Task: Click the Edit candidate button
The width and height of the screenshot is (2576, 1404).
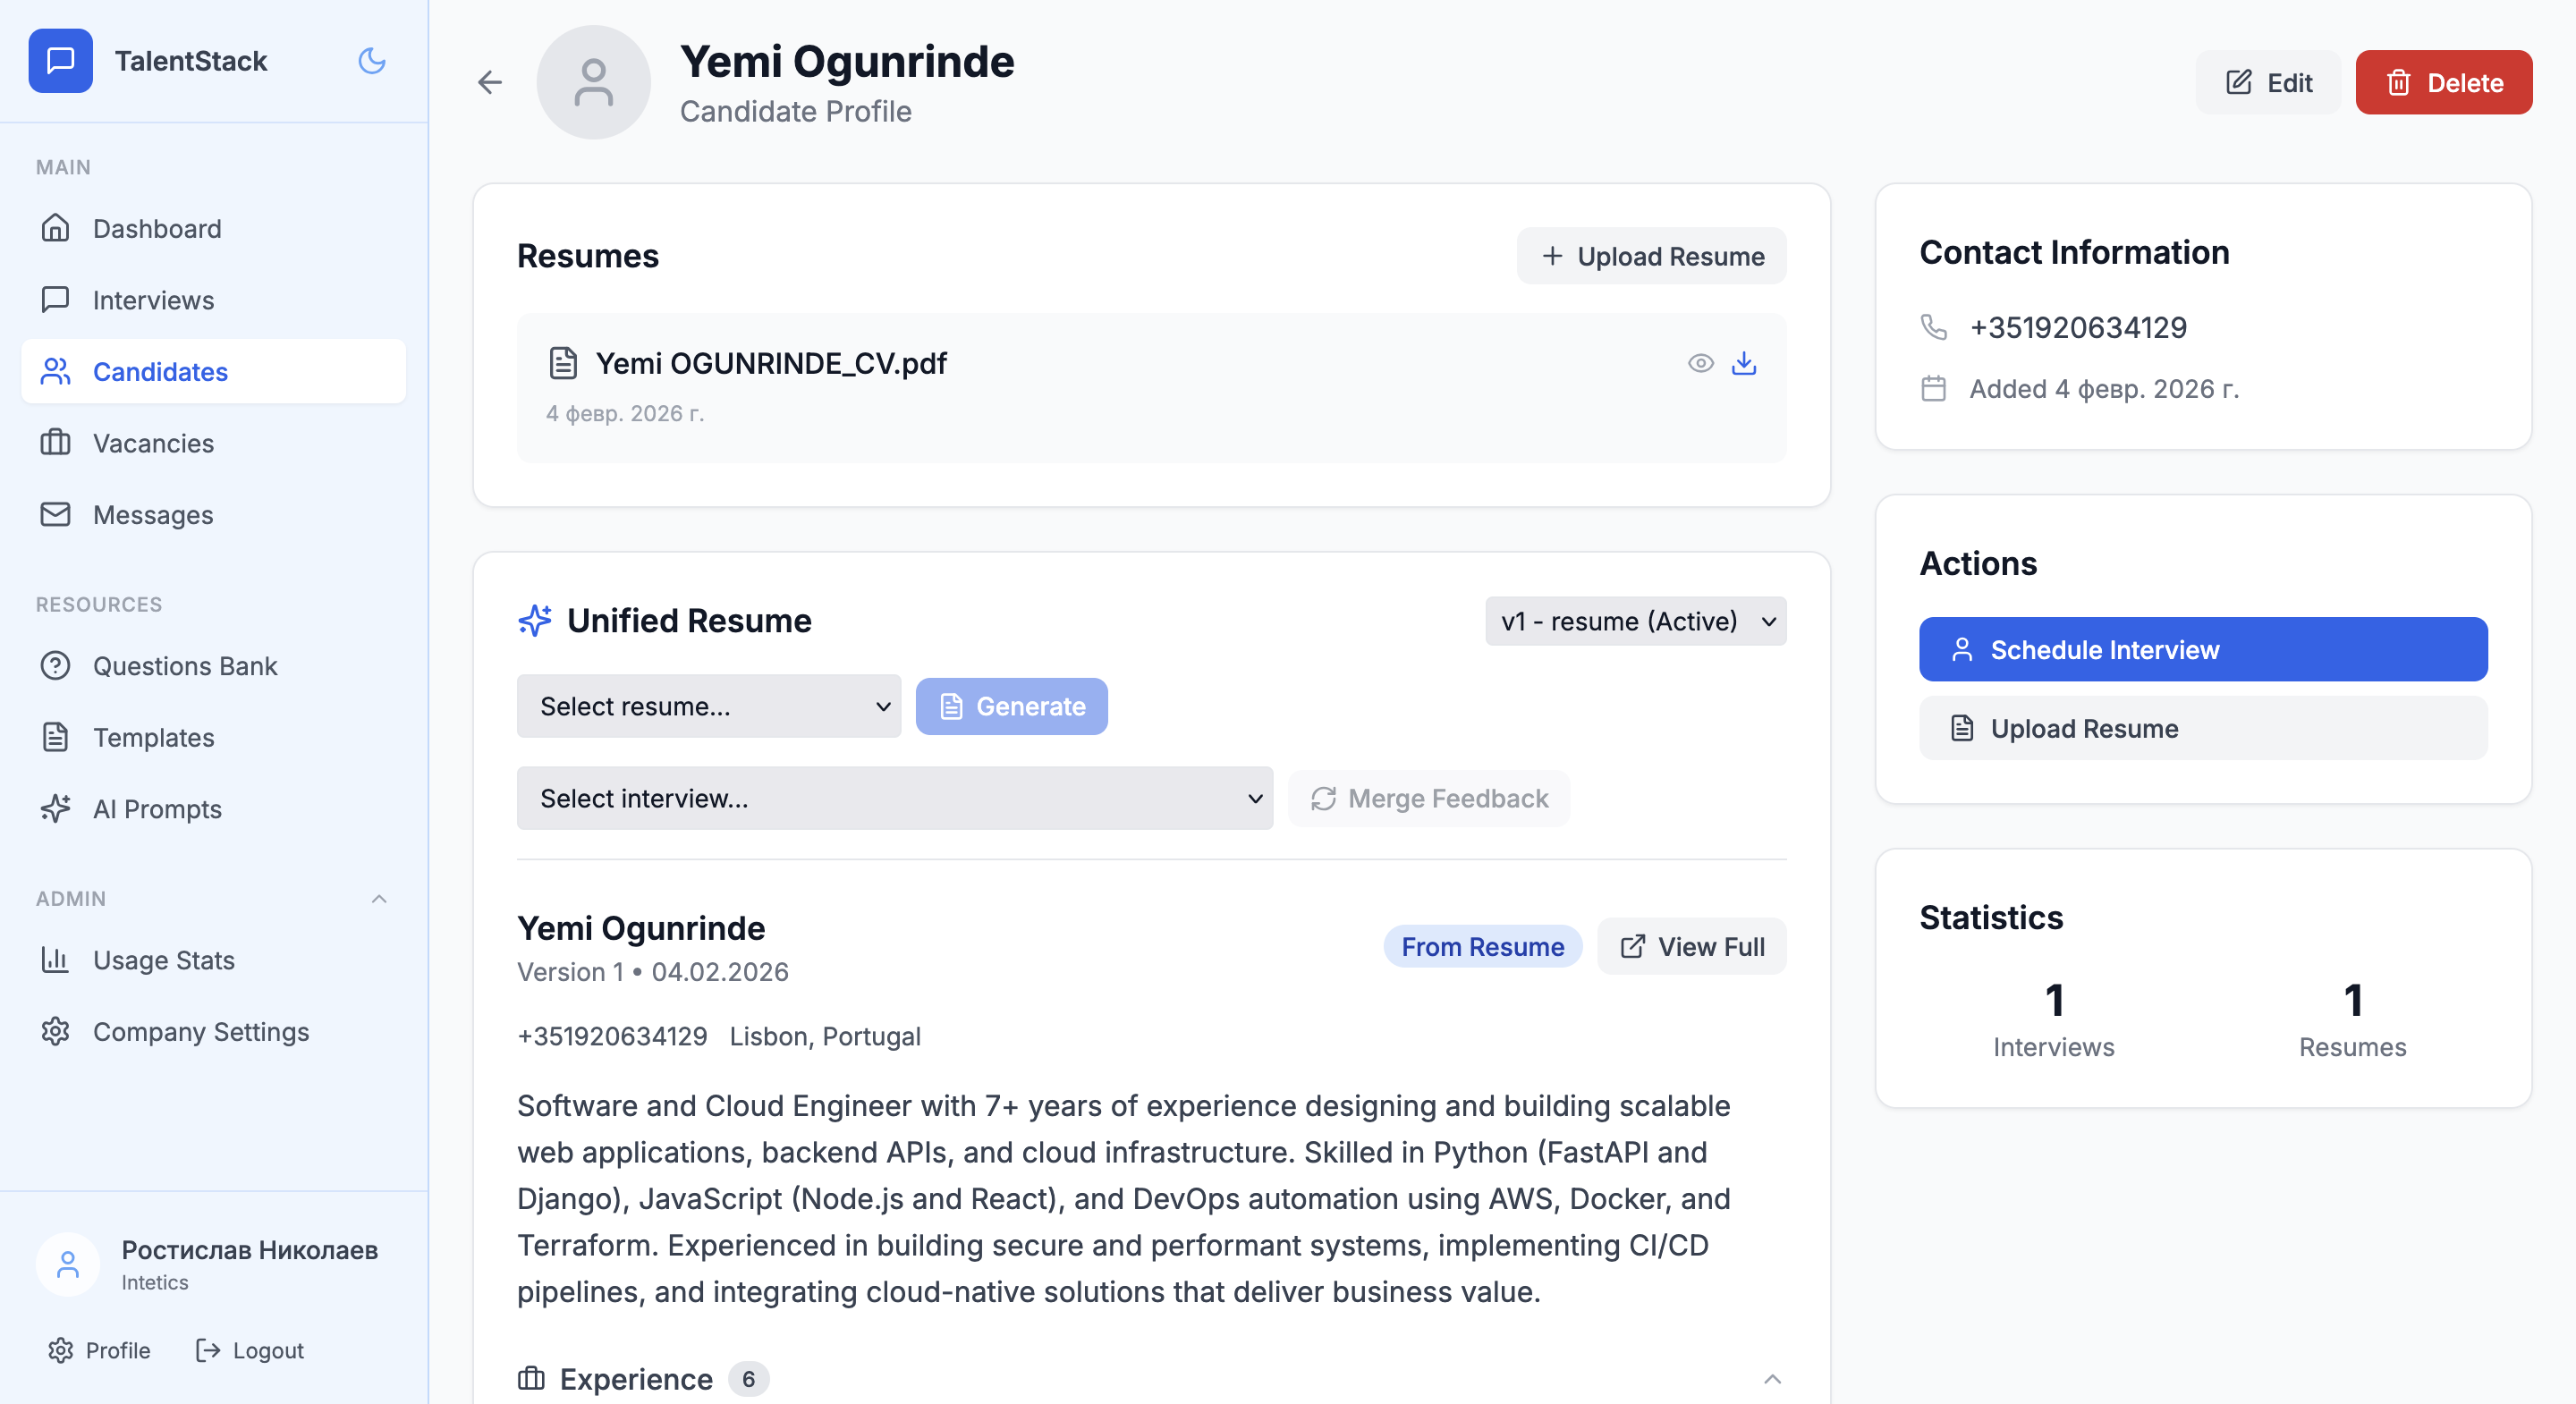Action: pos(2268,82)
